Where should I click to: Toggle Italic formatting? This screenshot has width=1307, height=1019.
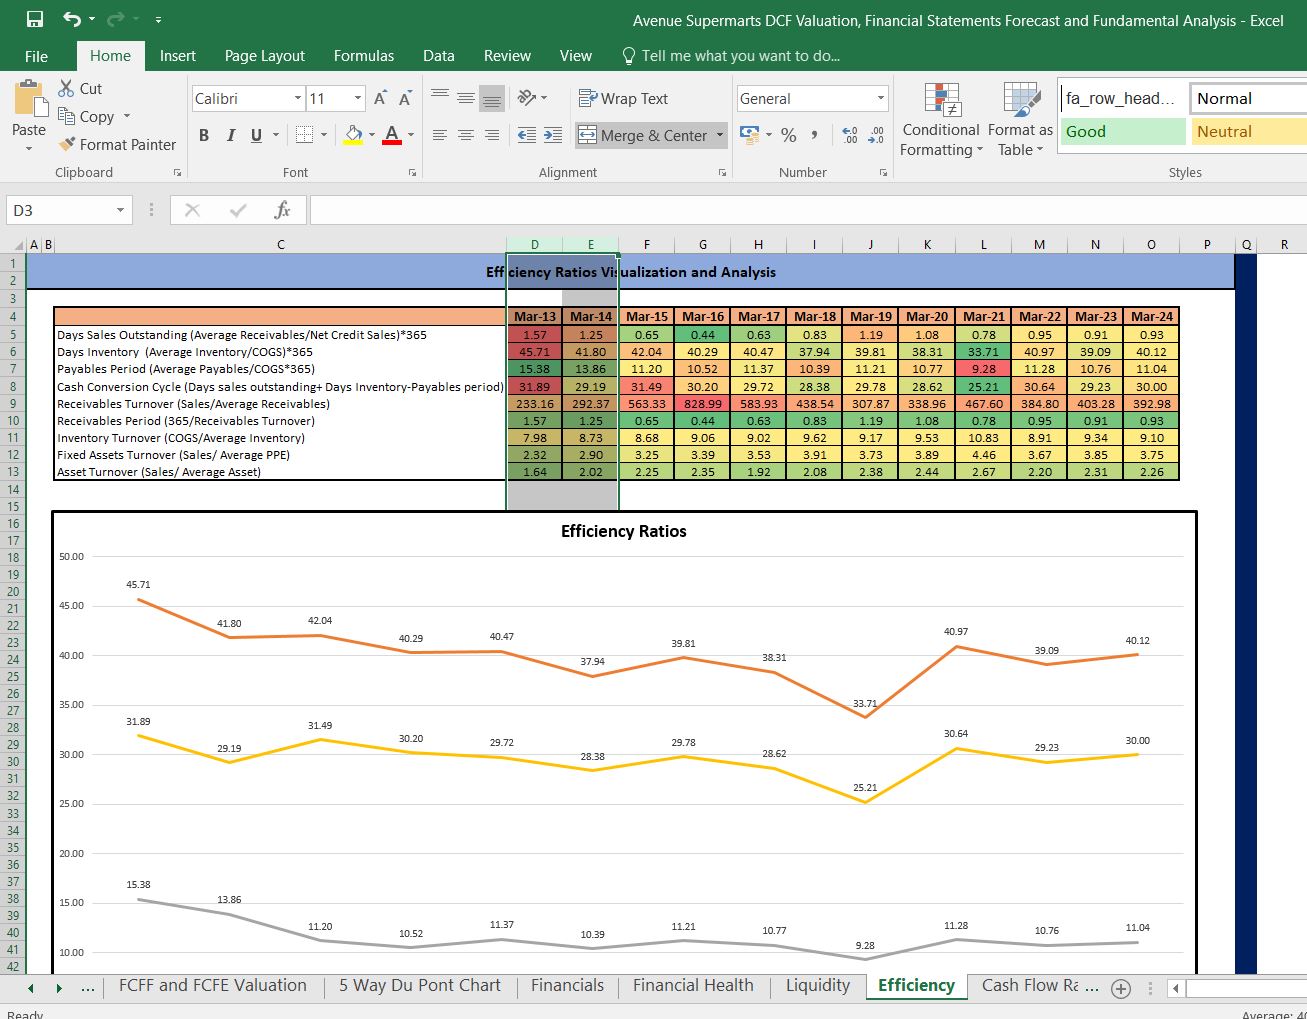point(231,135)
